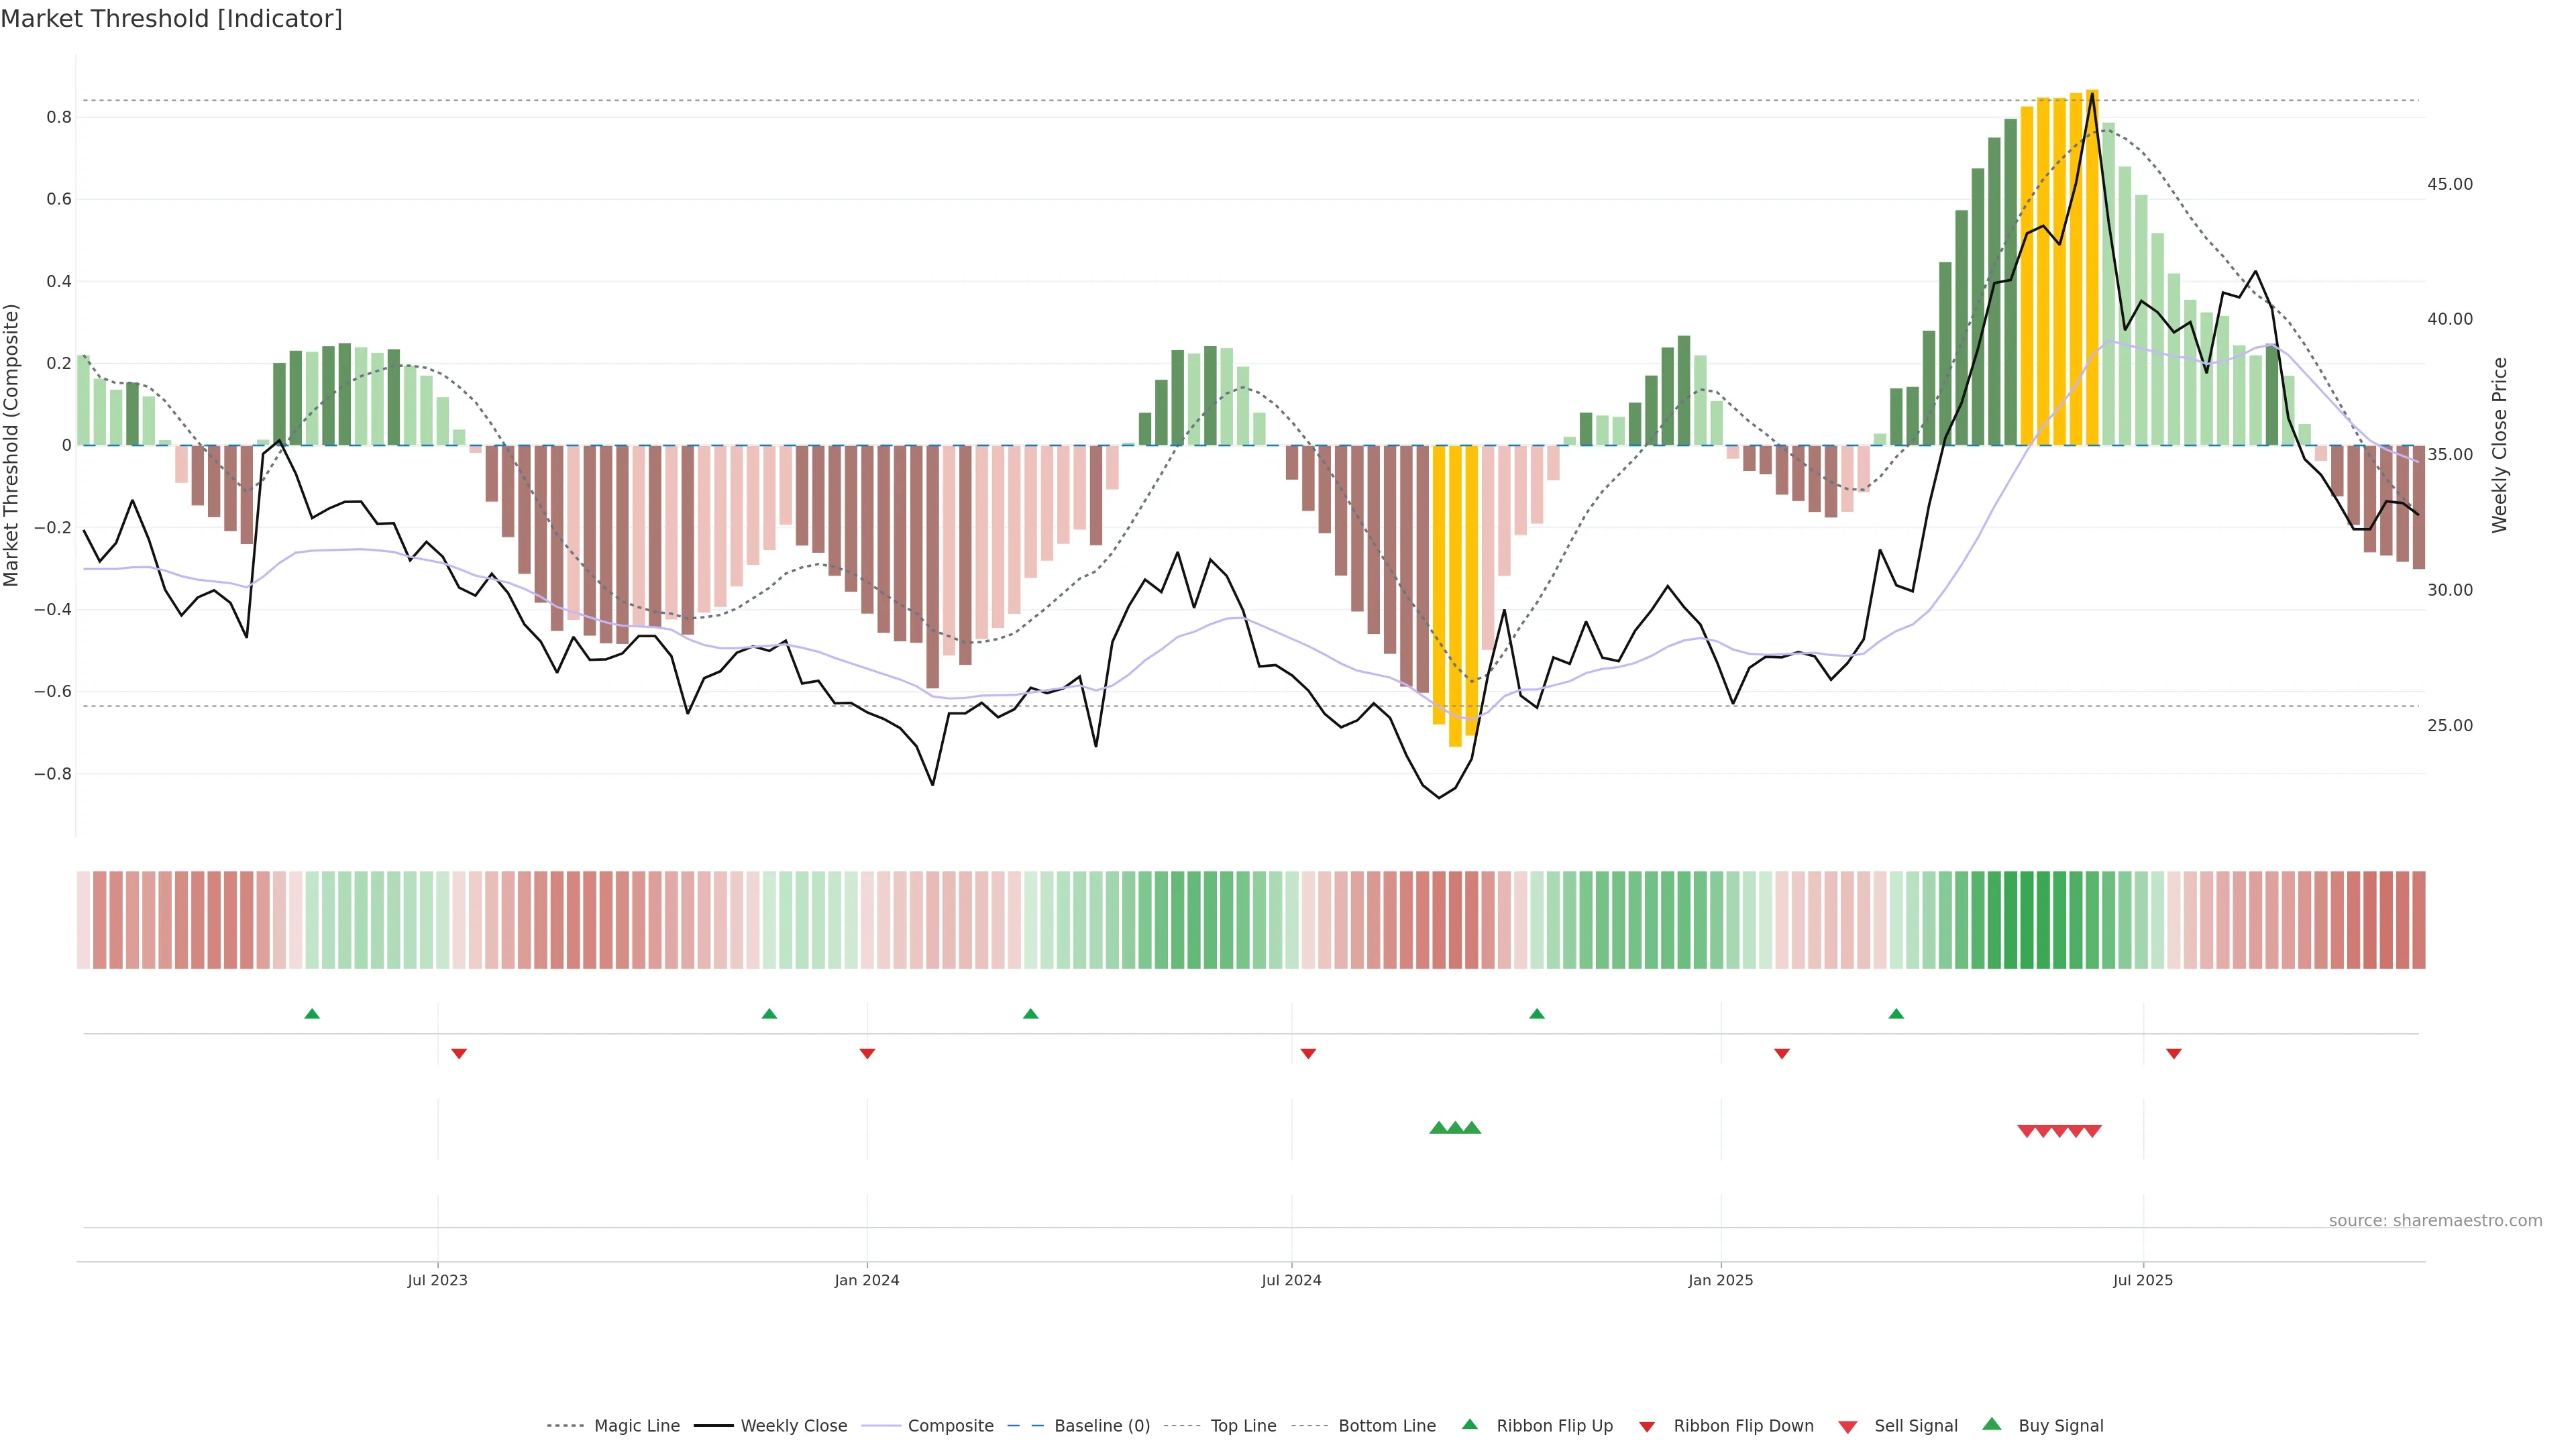Click the Jan 2024 x-axis label
The height and width of the screenshot is (1449, 2576).
click(x=867, y=1280)
